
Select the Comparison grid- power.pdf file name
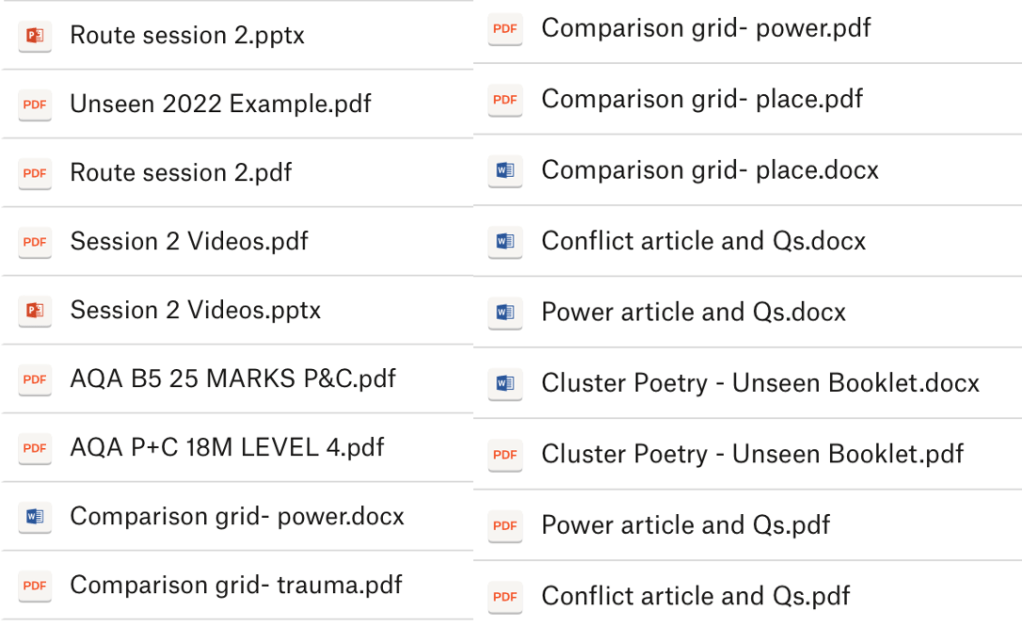706,28
